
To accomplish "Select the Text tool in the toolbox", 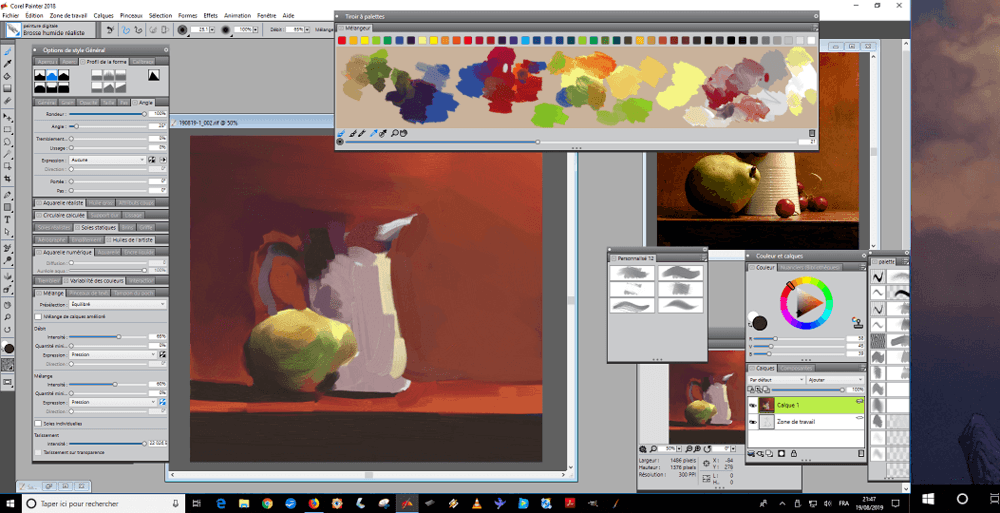I will pyautogui.click(x=8, y=219).
